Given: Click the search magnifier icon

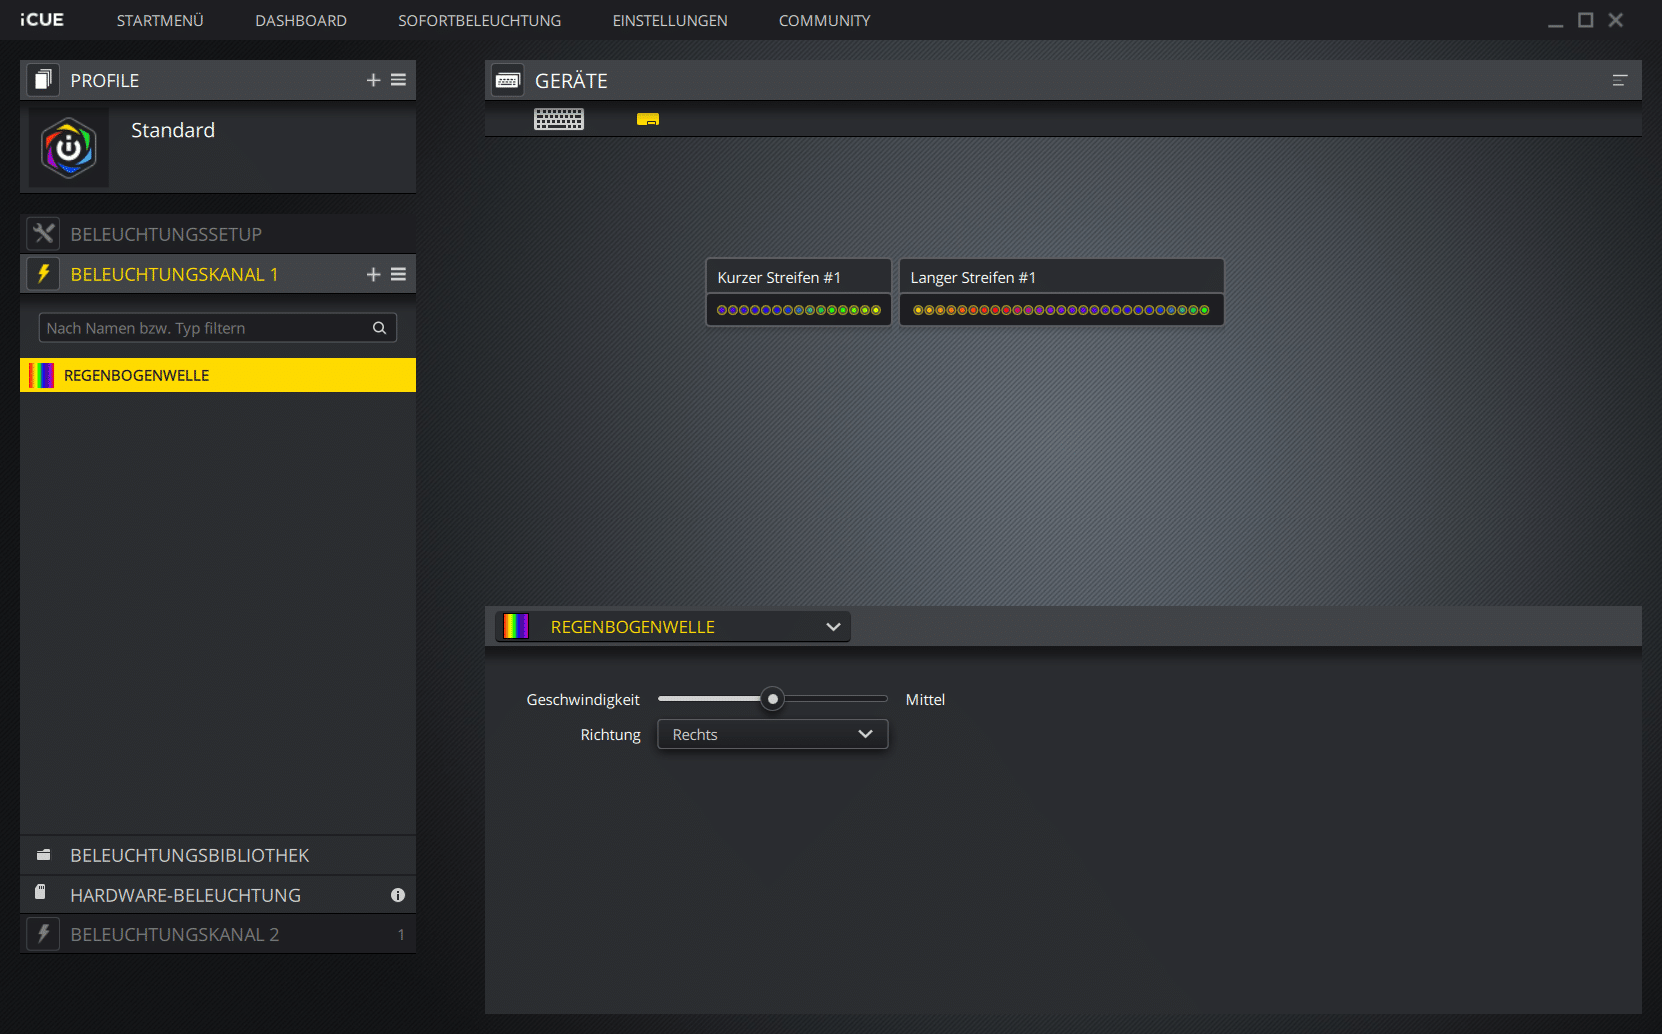Looking at the screenshot, I should [379, 328].
